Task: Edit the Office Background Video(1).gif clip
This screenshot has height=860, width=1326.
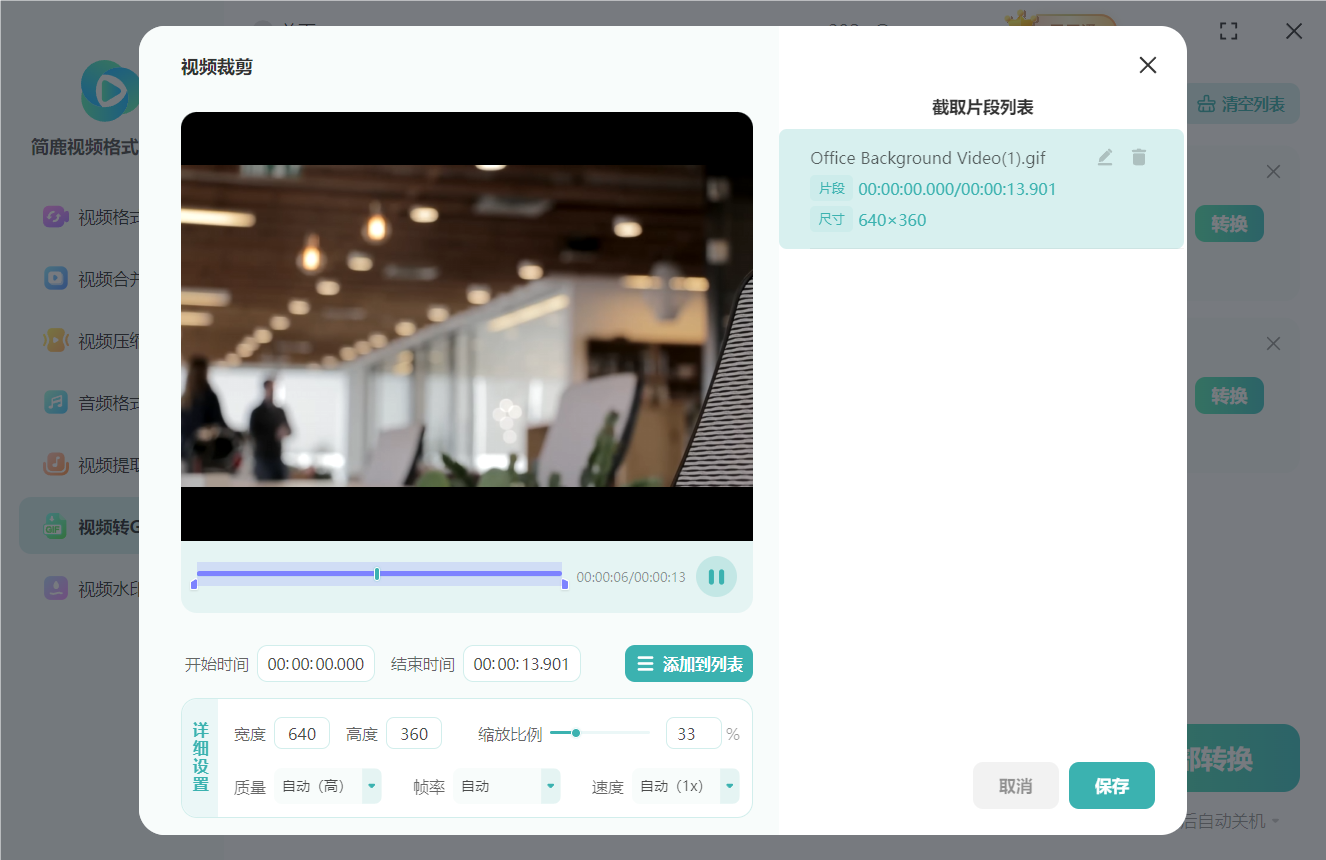Action: (1105, 158)
